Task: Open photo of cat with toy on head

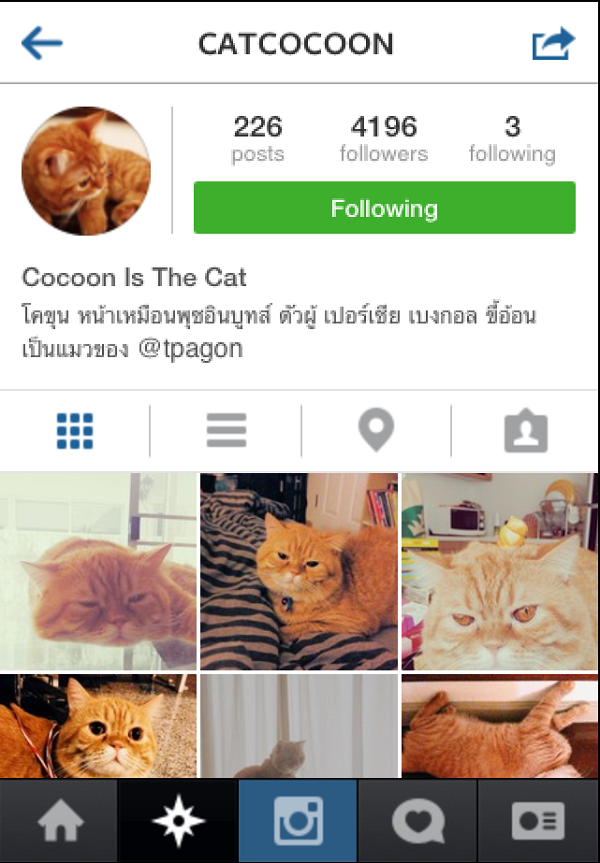Action: point(500,571)
